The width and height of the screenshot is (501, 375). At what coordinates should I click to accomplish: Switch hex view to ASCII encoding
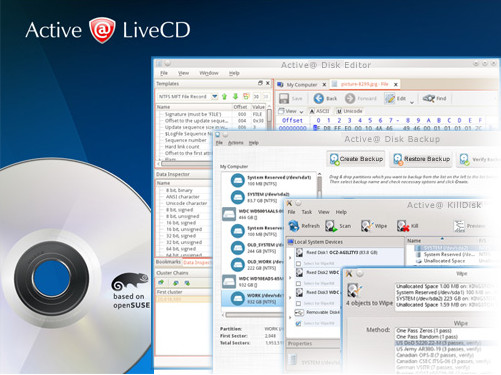coord(319,111)
